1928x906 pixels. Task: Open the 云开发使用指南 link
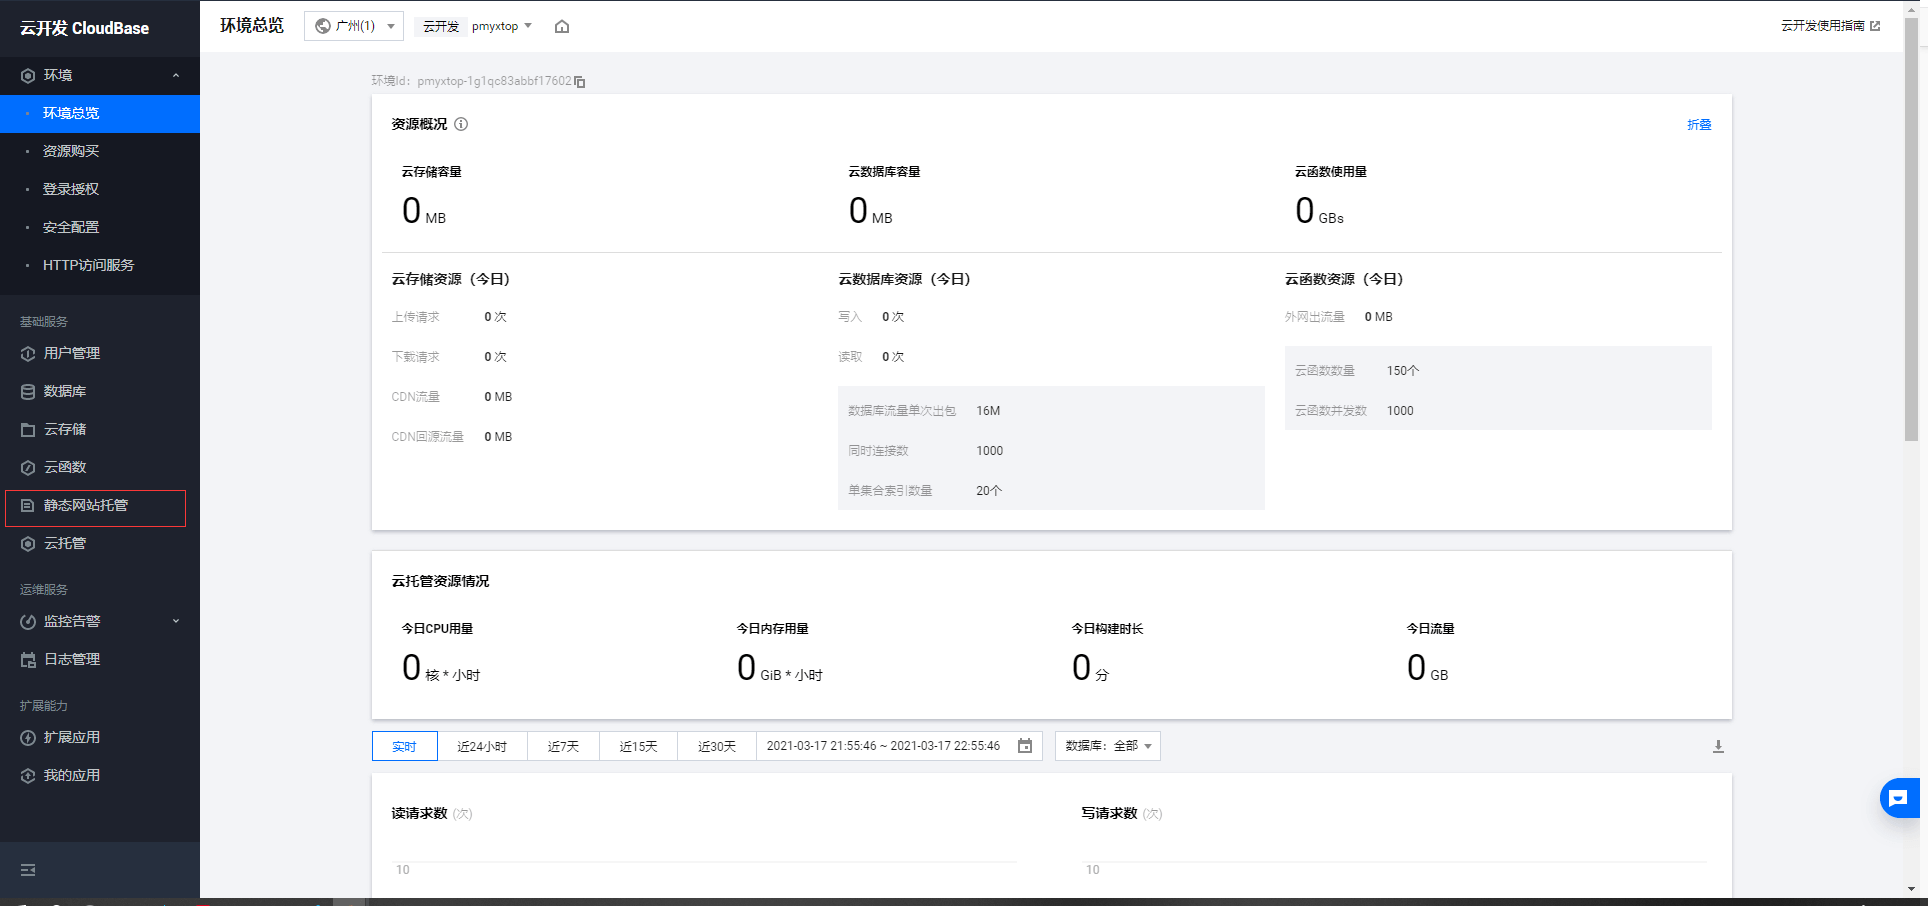pyautogui.click(x=1829, y=26)
